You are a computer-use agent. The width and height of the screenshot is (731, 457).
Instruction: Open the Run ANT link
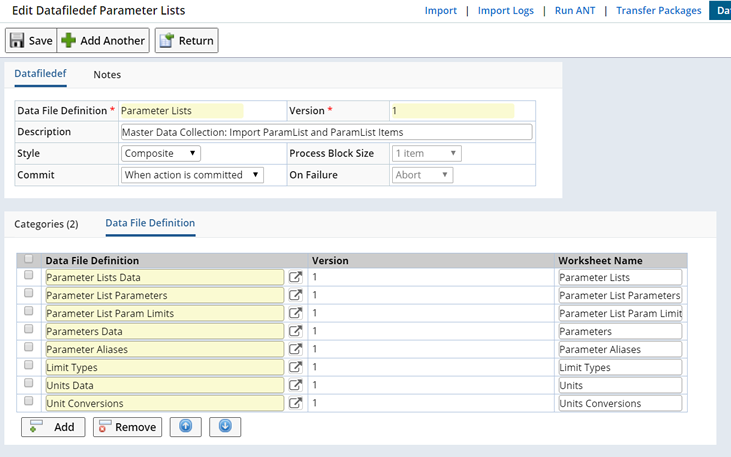click(x=575, y=11)
